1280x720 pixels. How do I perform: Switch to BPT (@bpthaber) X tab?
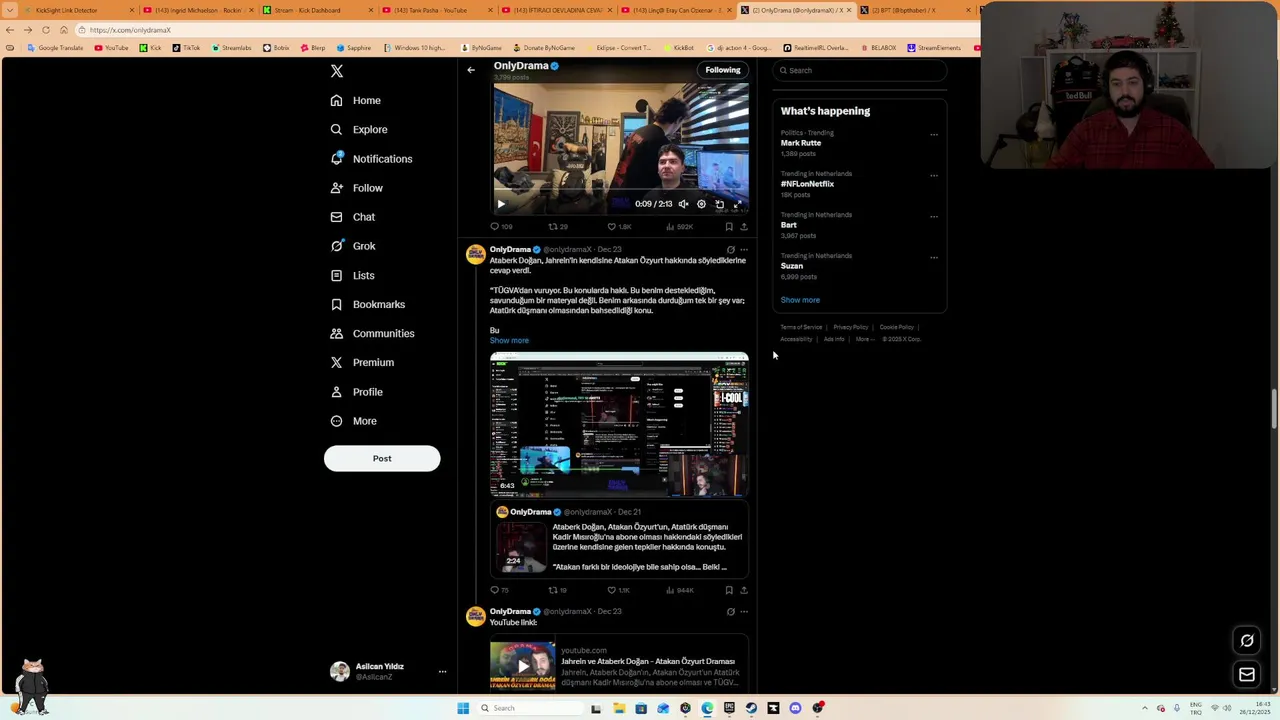point(915,10)
